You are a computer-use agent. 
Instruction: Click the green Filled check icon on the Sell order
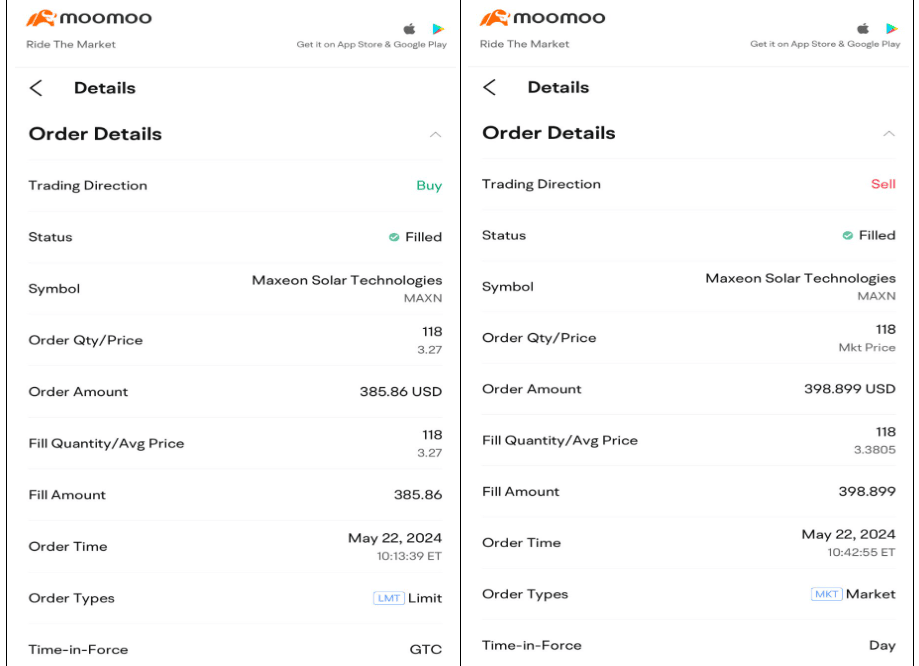848,235
